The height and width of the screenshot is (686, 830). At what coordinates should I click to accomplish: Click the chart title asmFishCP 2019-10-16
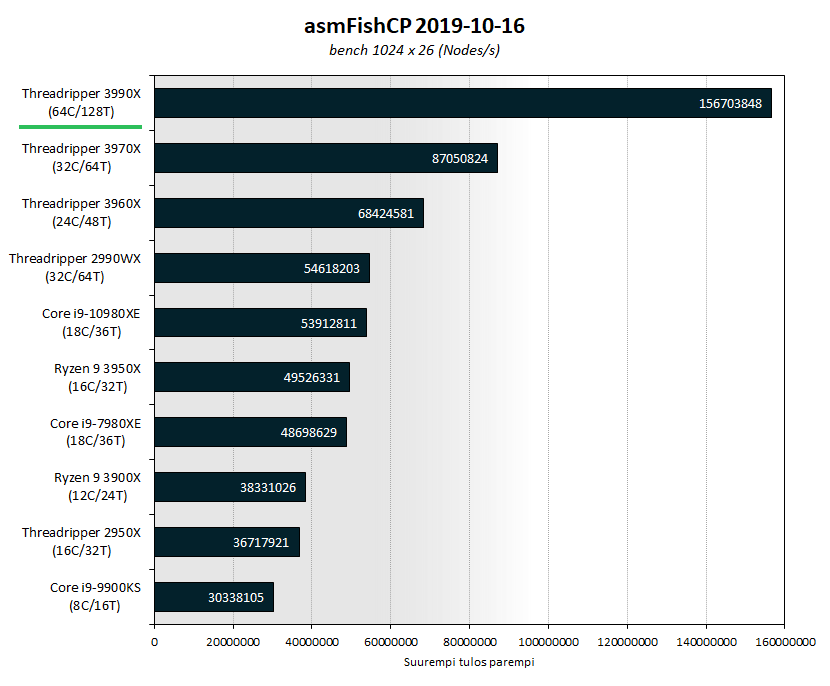point(414,26)
